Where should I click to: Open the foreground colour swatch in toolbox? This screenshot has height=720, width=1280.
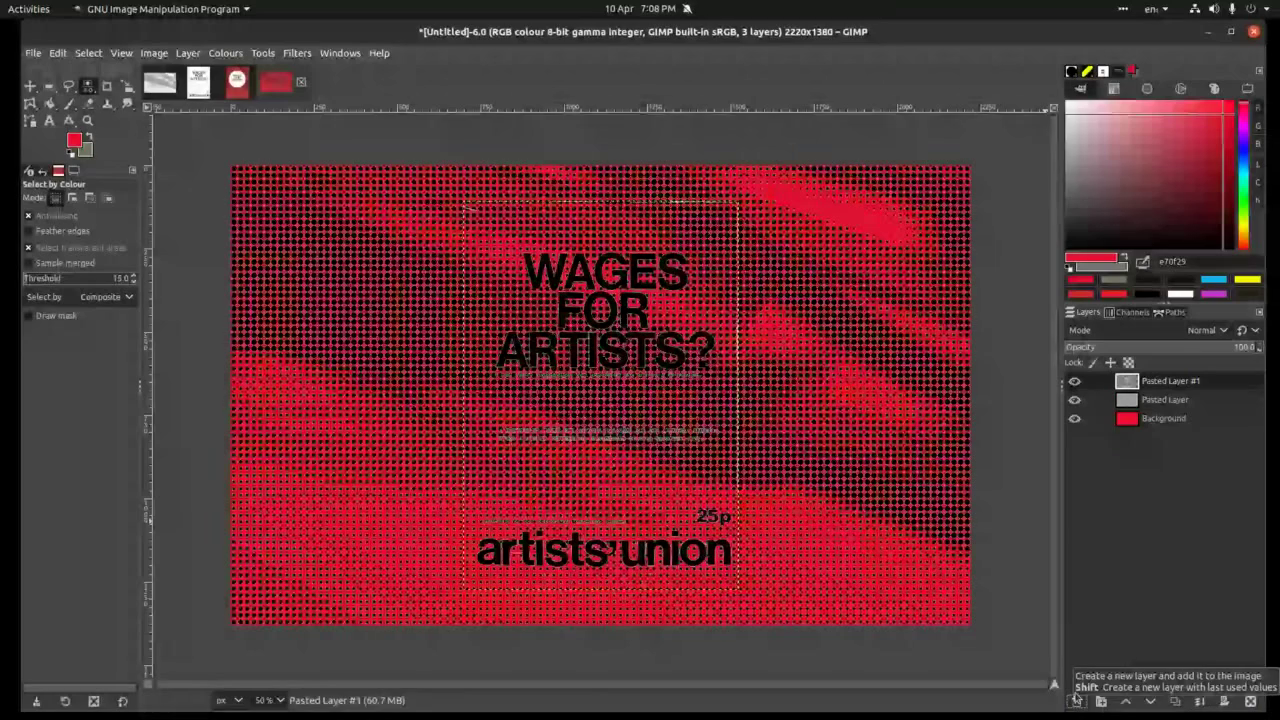74,139
